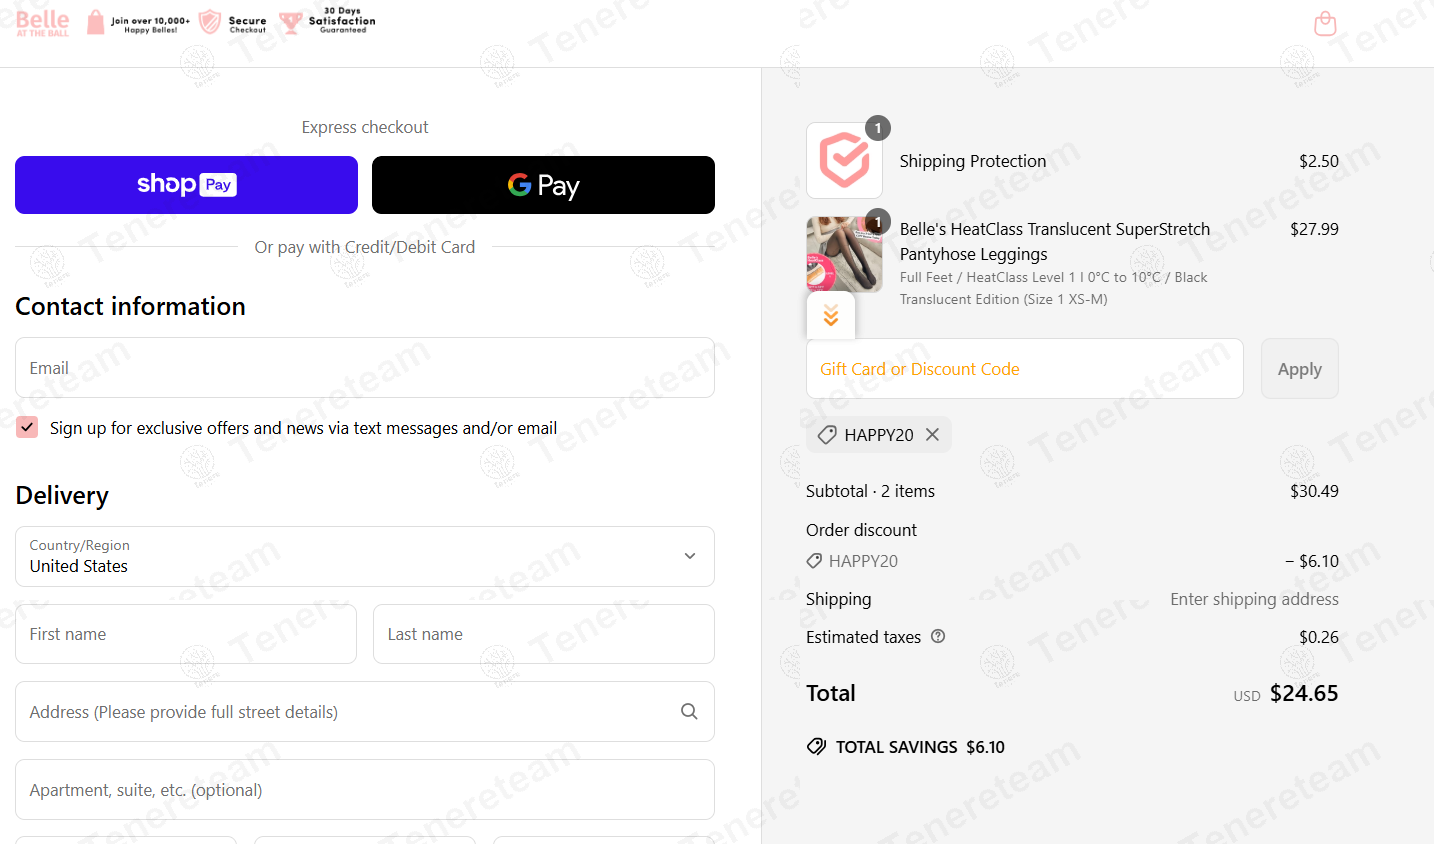Click the Gift Card or Discount Code field
The width and height of the screenshot is (1434, 844).
pyautogui.click(x=1025, y=369)
